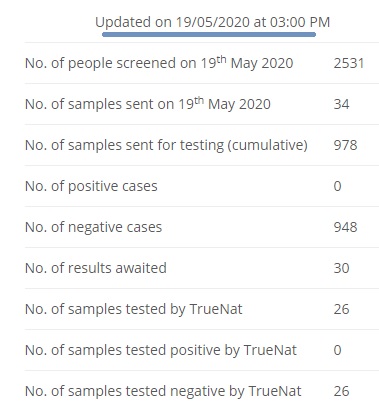379x410 pixels.
Task: Select the results awaited value 30
Action: pos(341,268)
